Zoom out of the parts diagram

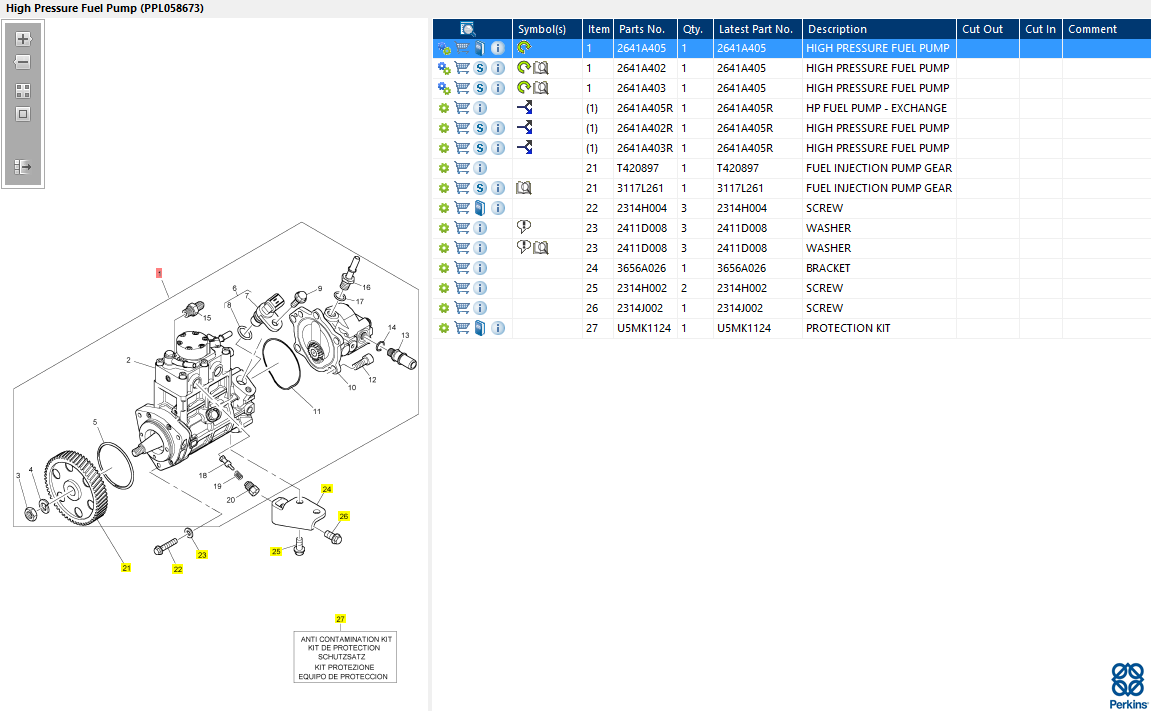pos(23,62)
